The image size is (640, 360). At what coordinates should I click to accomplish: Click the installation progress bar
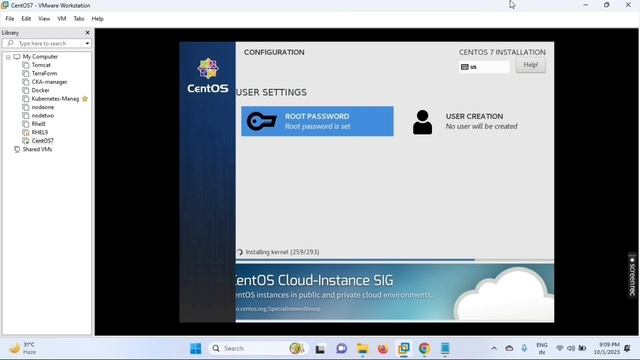pyautogui.click(x=394, y=259)
